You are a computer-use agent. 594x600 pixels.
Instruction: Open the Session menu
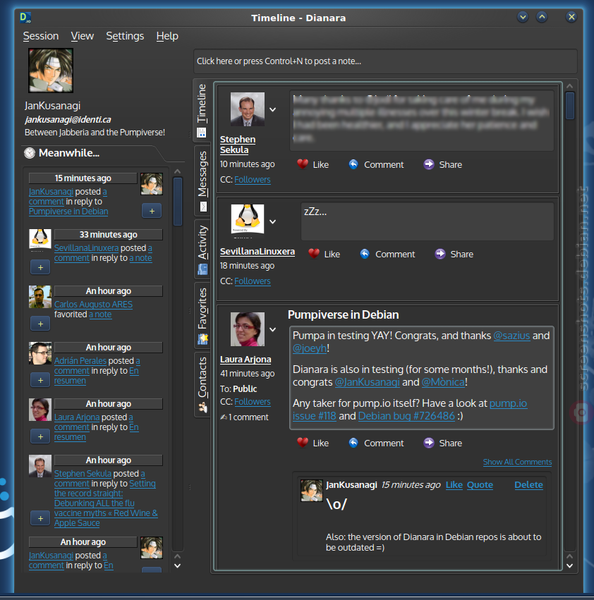pyautogui.click(x=41, y=36)
